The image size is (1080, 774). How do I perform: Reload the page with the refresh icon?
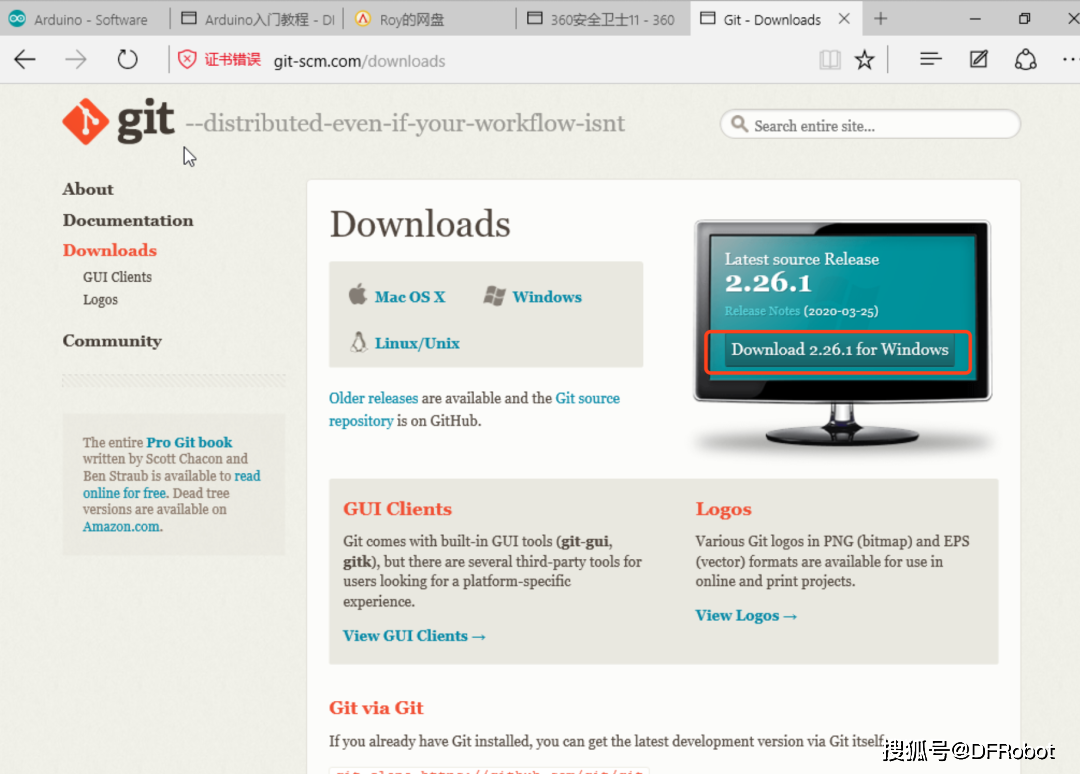[x=127, y=60]
